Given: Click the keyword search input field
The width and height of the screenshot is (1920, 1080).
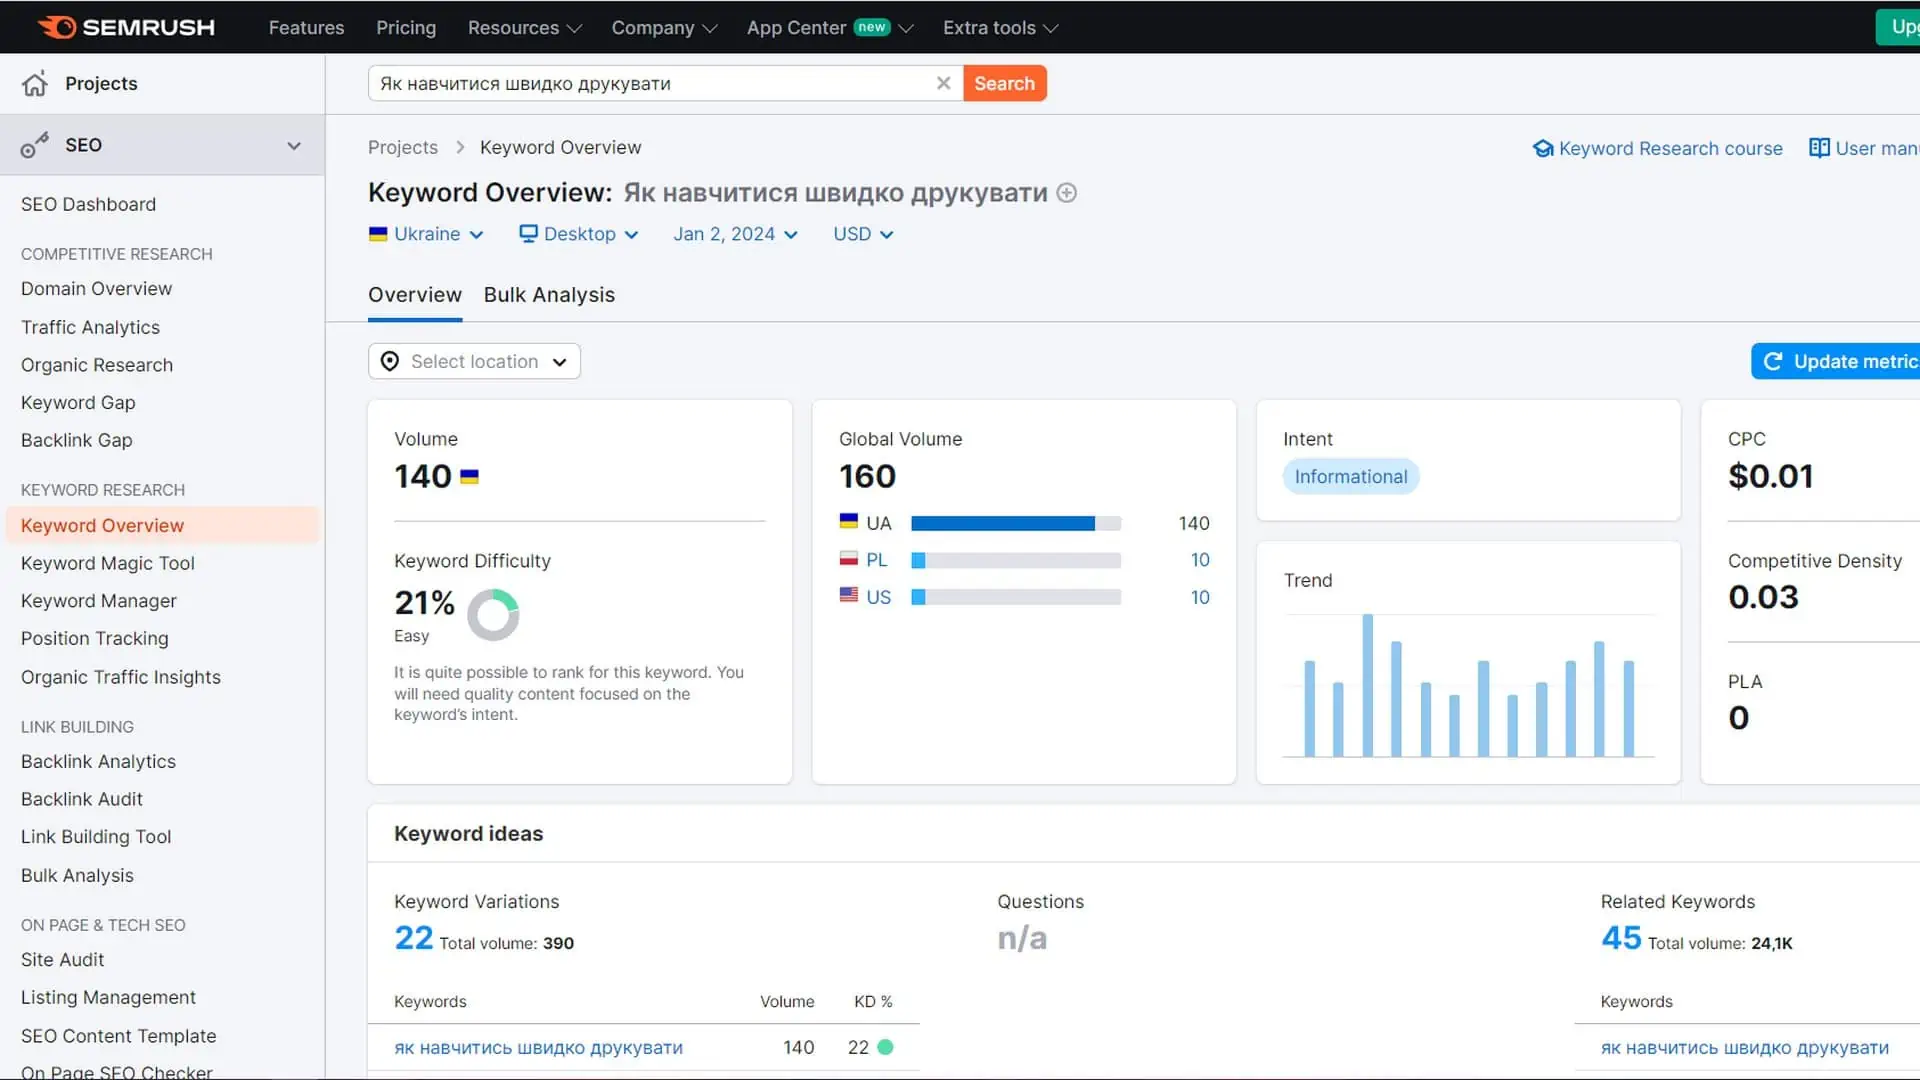Looking at the screenshot, I should (650, 84).
